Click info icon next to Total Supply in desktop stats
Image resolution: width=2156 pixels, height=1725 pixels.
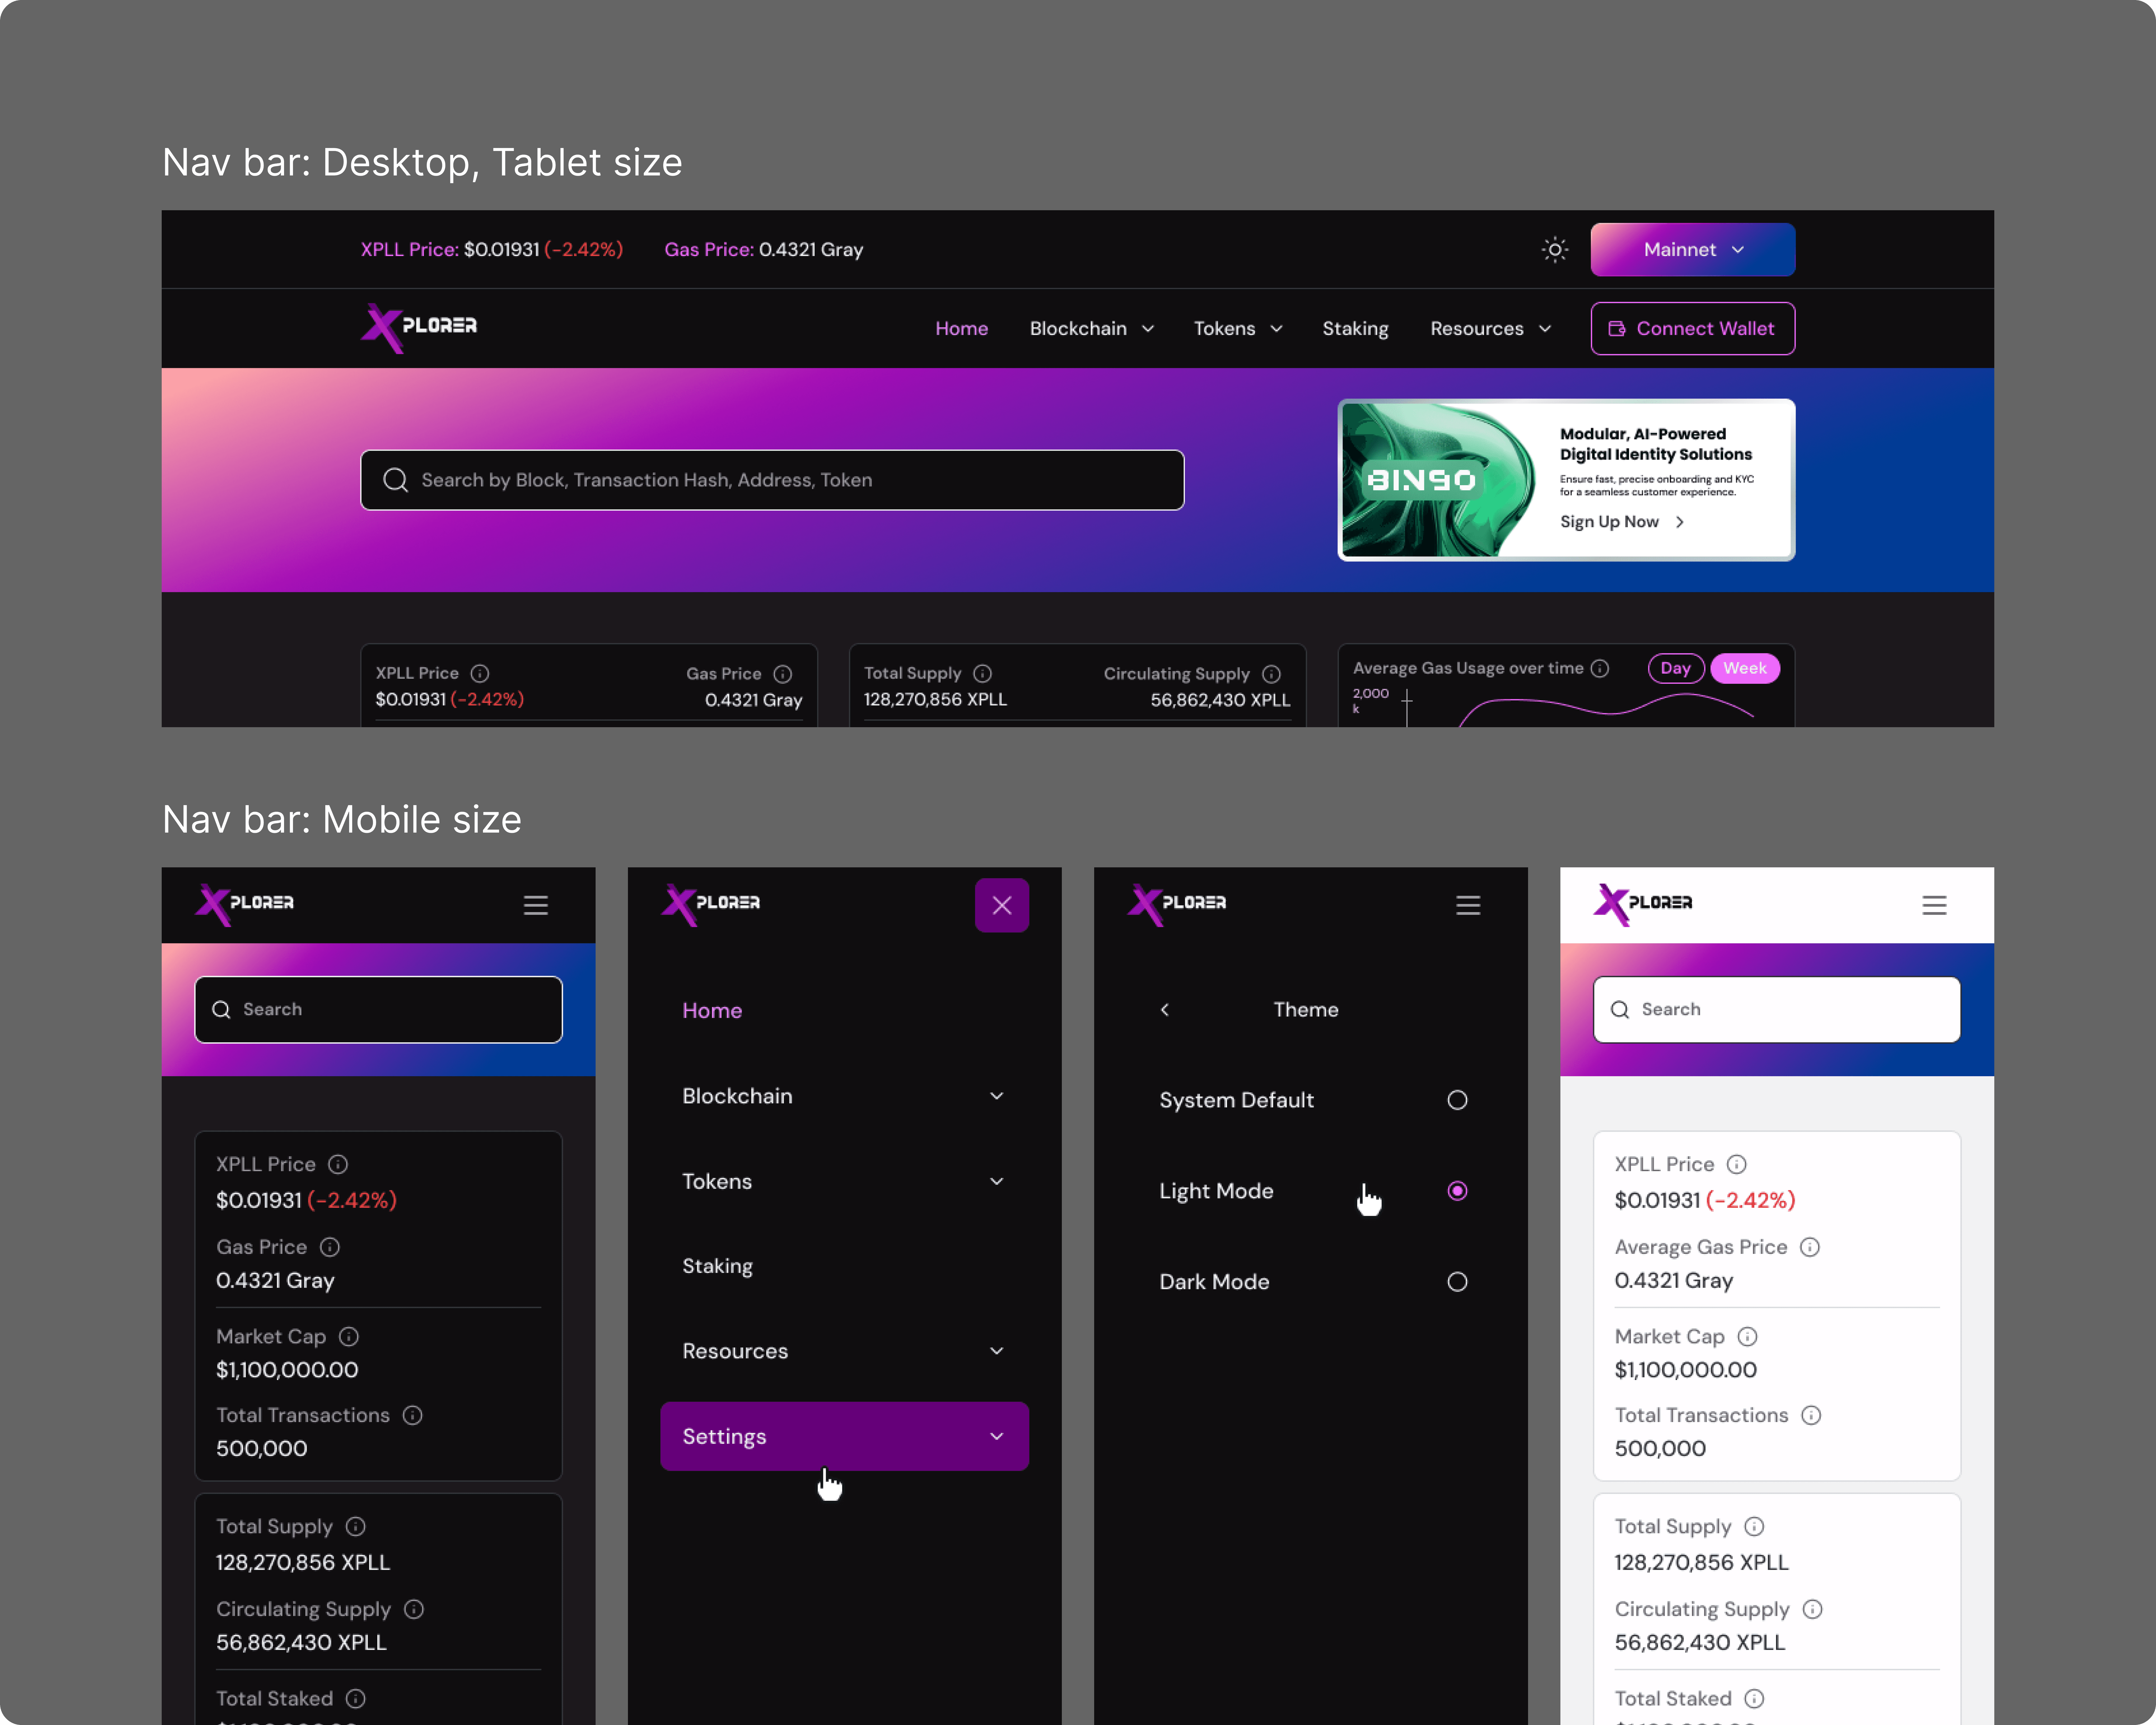[982, 673]
